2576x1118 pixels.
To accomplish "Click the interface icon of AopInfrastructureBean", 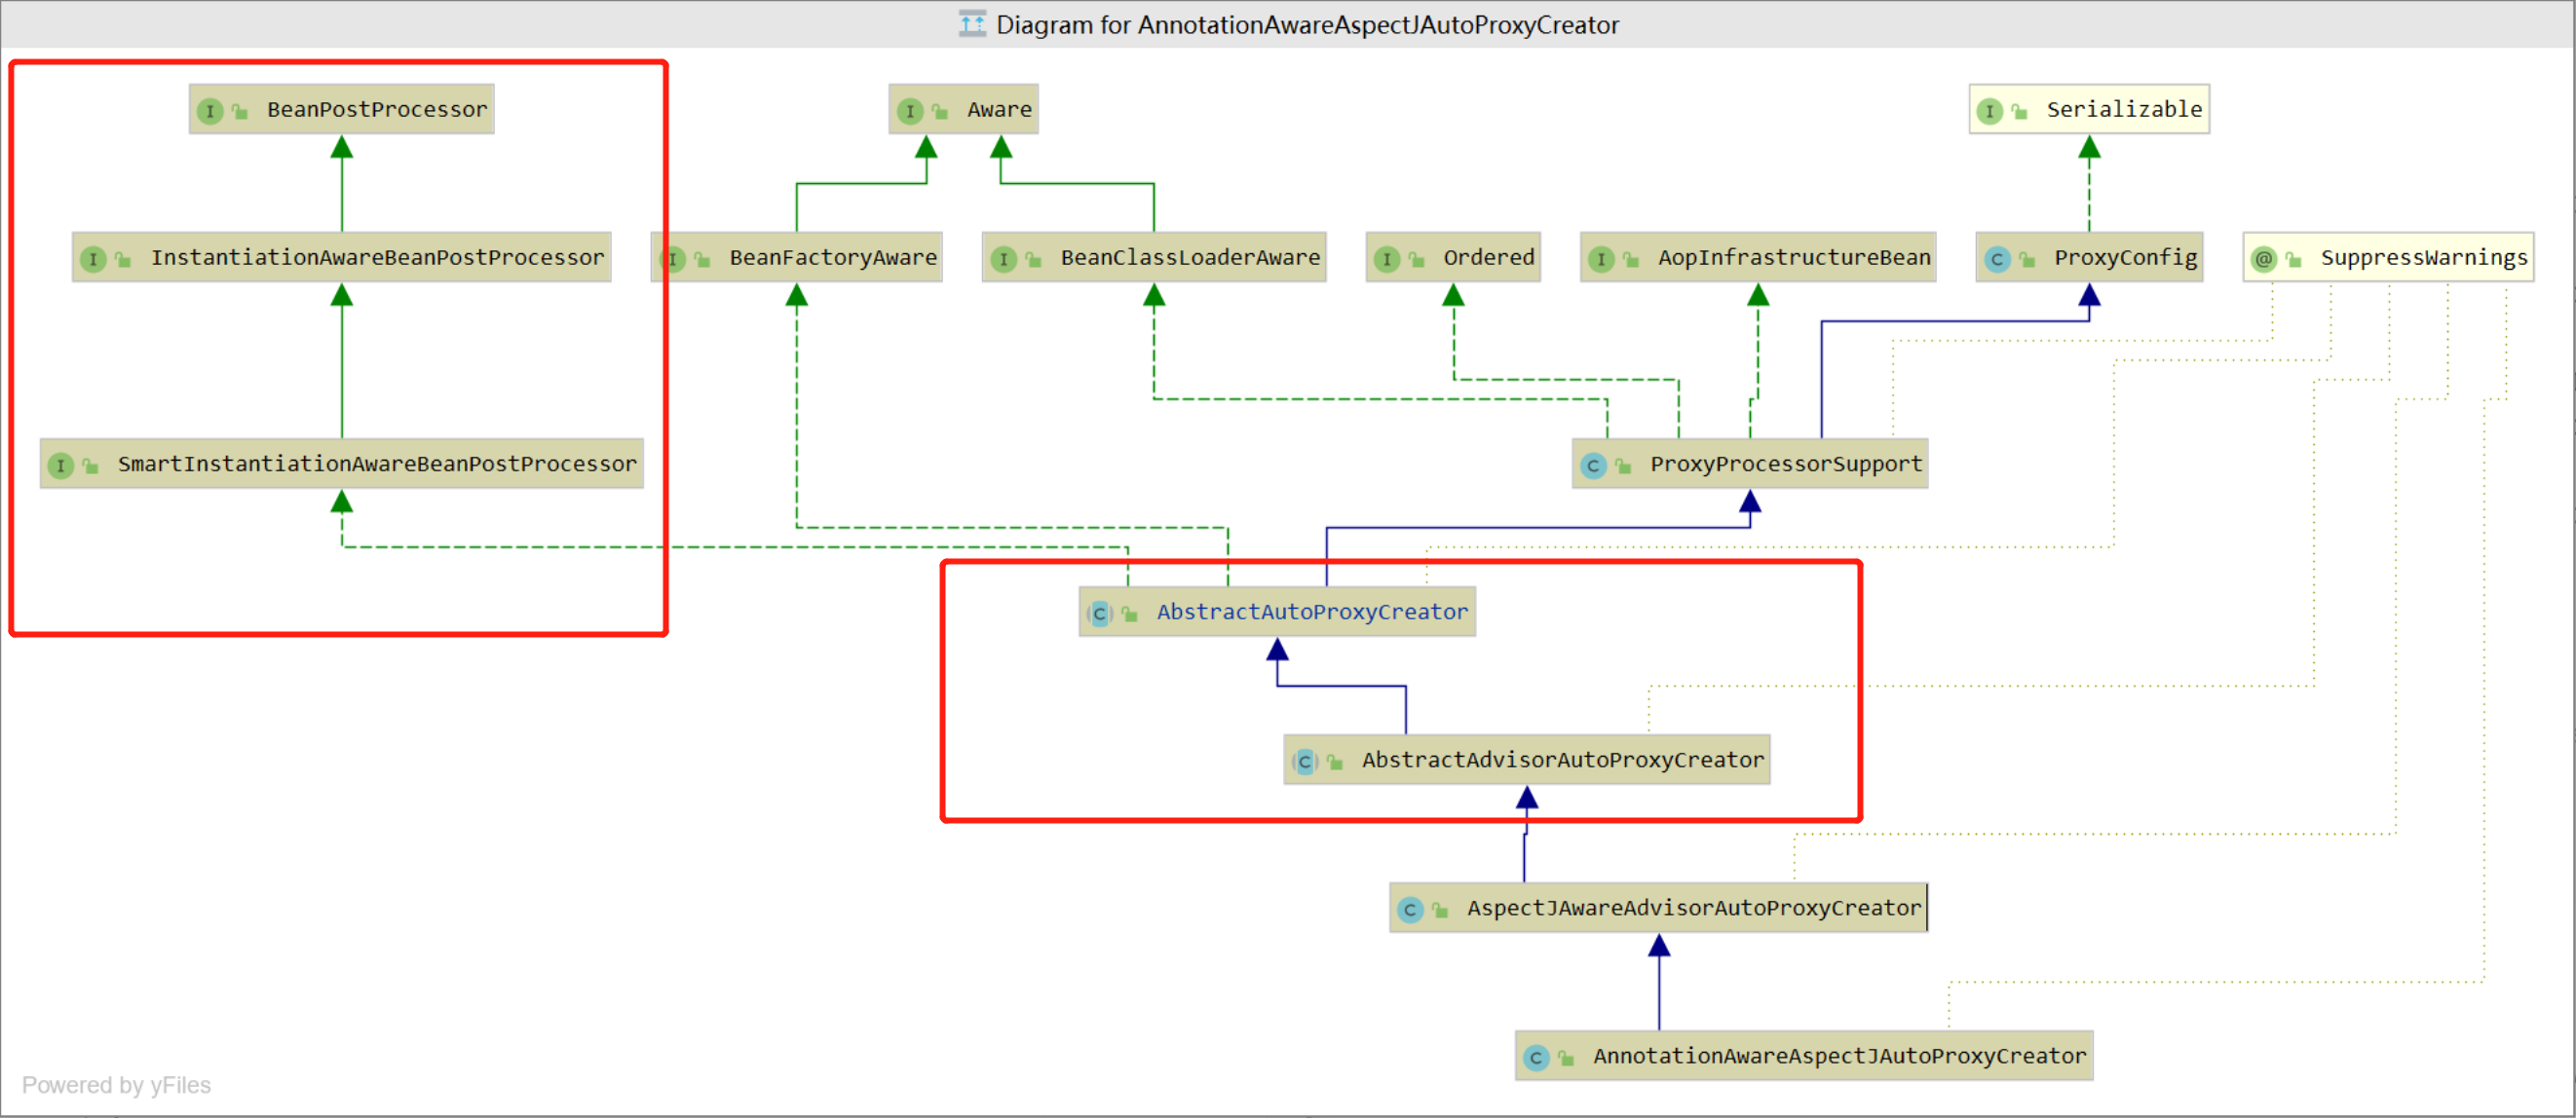I will [x=1601, y=259].
